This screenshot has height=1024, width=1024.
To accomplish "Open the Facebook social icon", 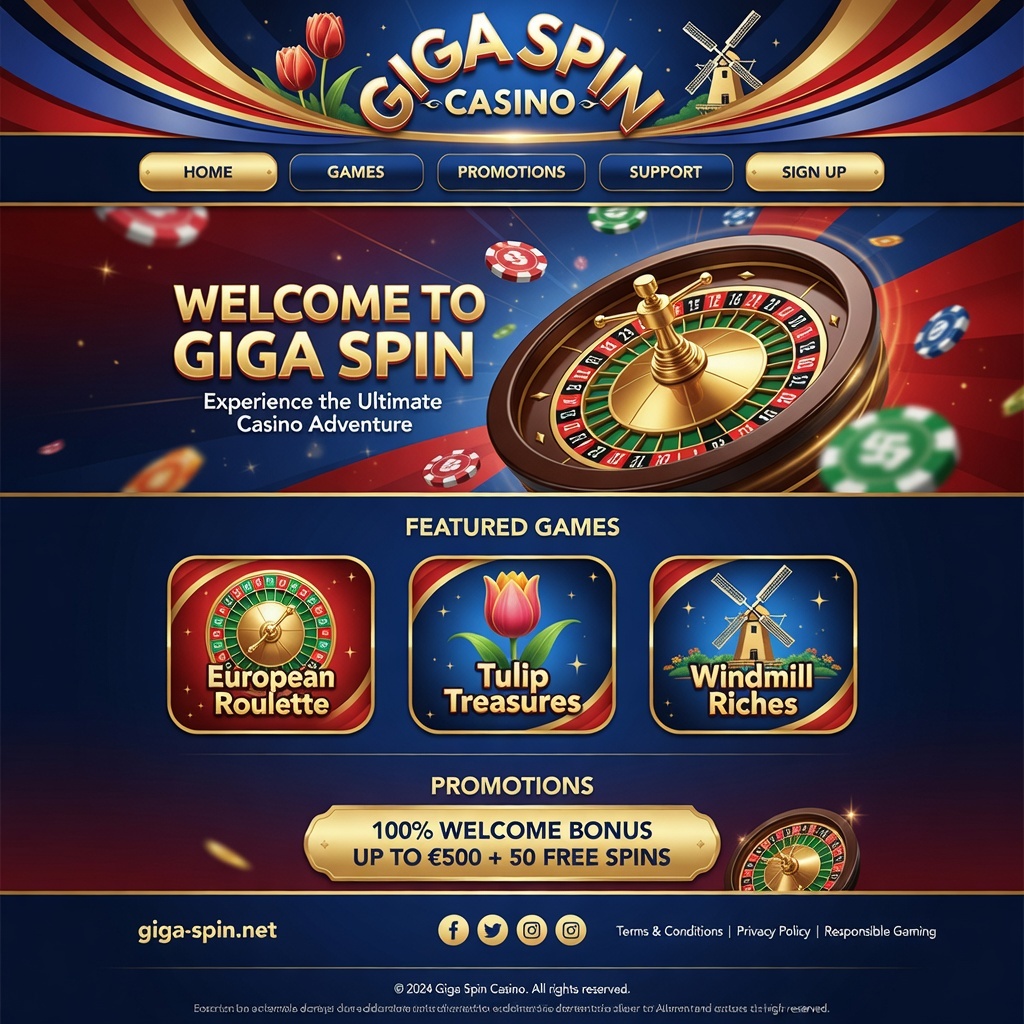I will tap(453, 929).
